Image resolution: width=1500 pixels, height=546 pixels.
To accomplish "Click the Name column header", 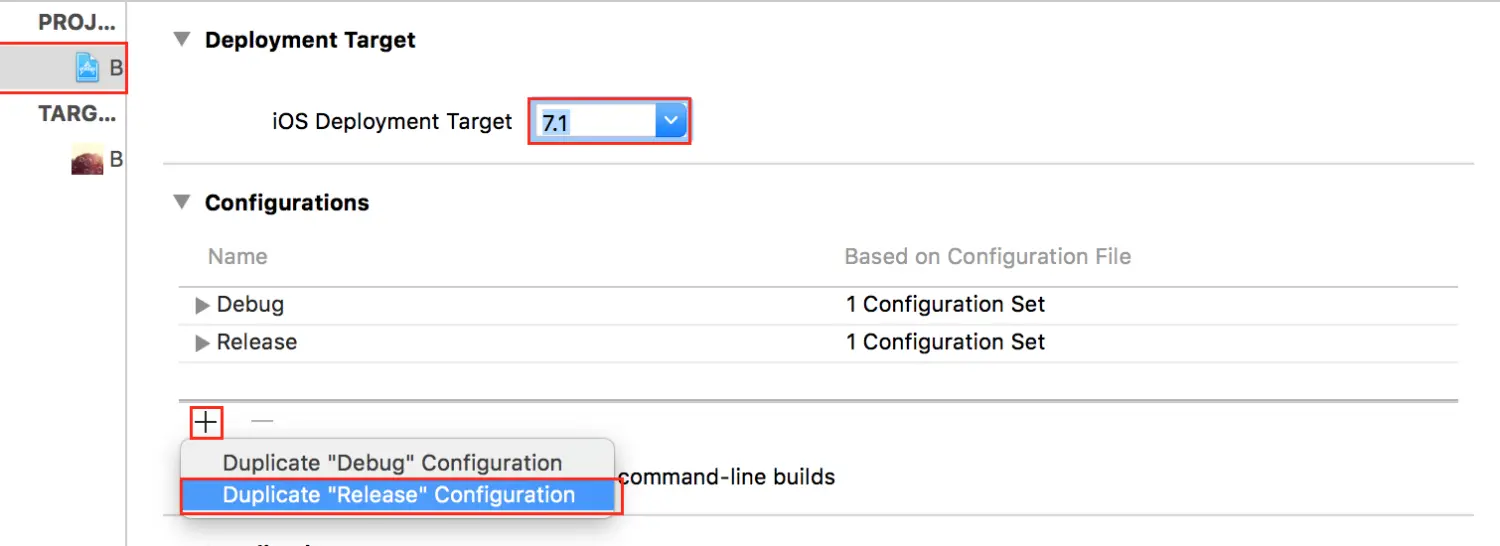I will (238, 257).
